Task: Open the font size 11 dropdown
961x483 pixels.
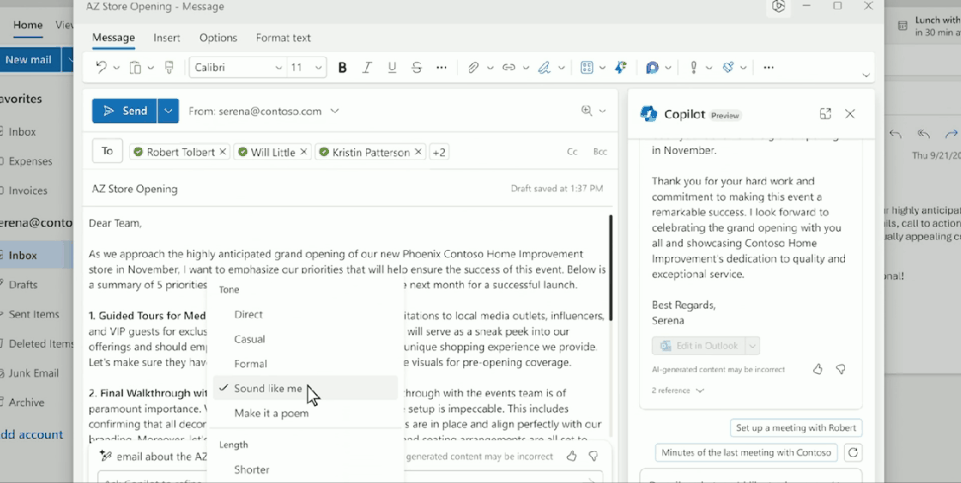Action: click(306, 68)
